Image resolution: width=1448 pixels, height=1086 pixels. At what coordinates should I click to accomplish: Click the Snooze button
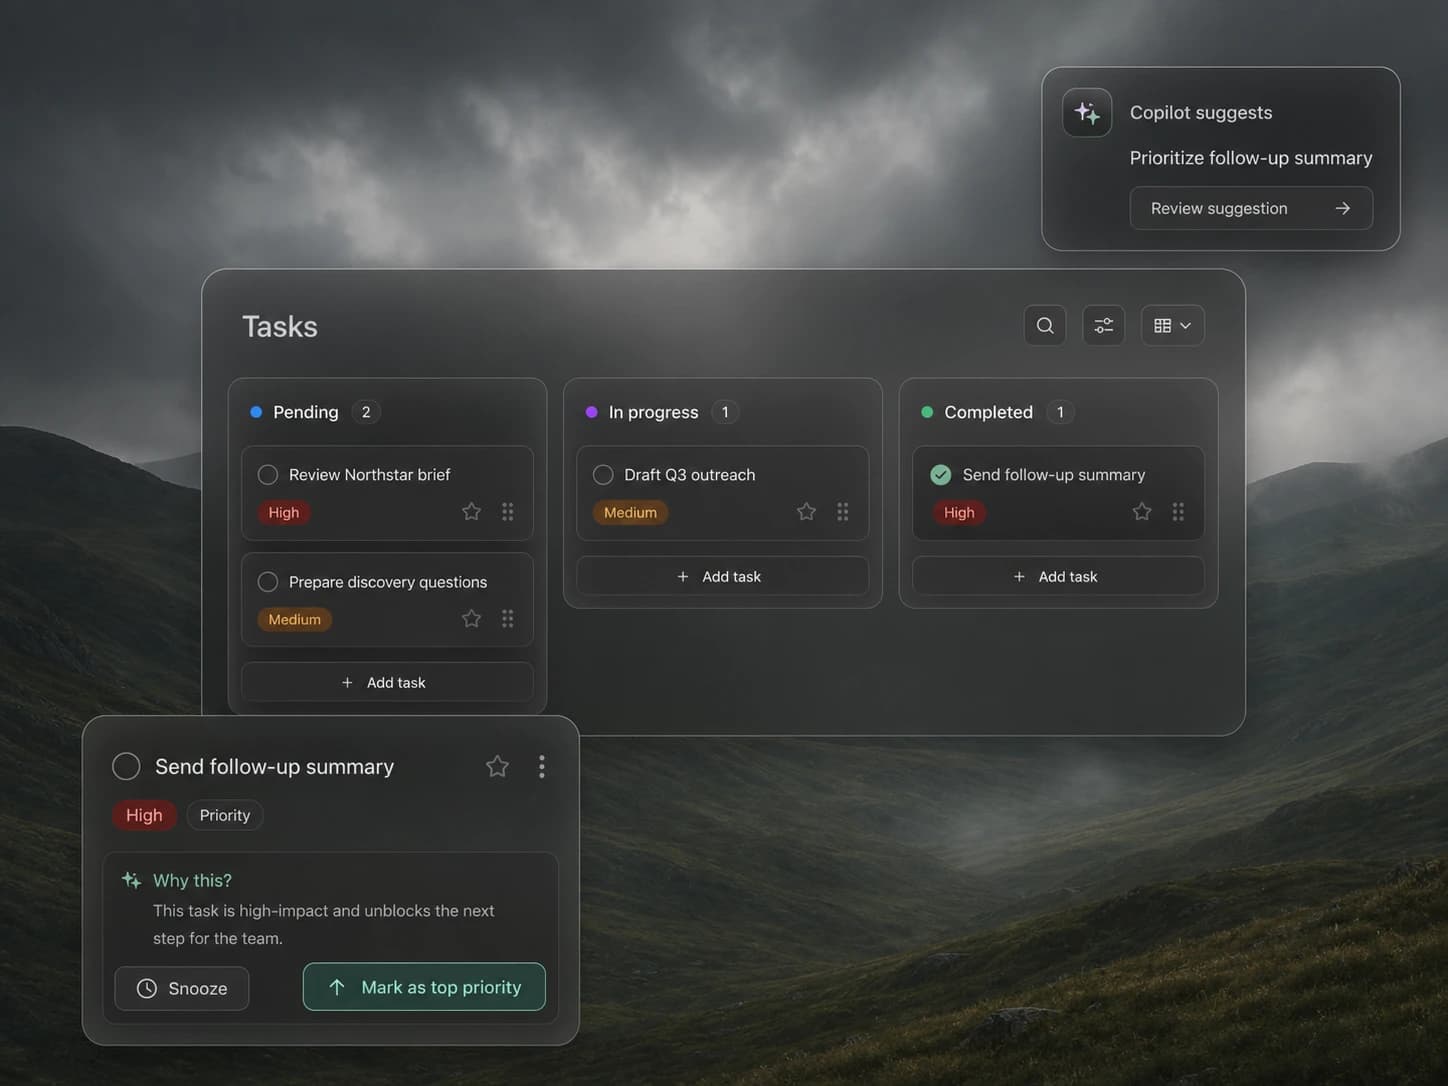tap(182, 988)
